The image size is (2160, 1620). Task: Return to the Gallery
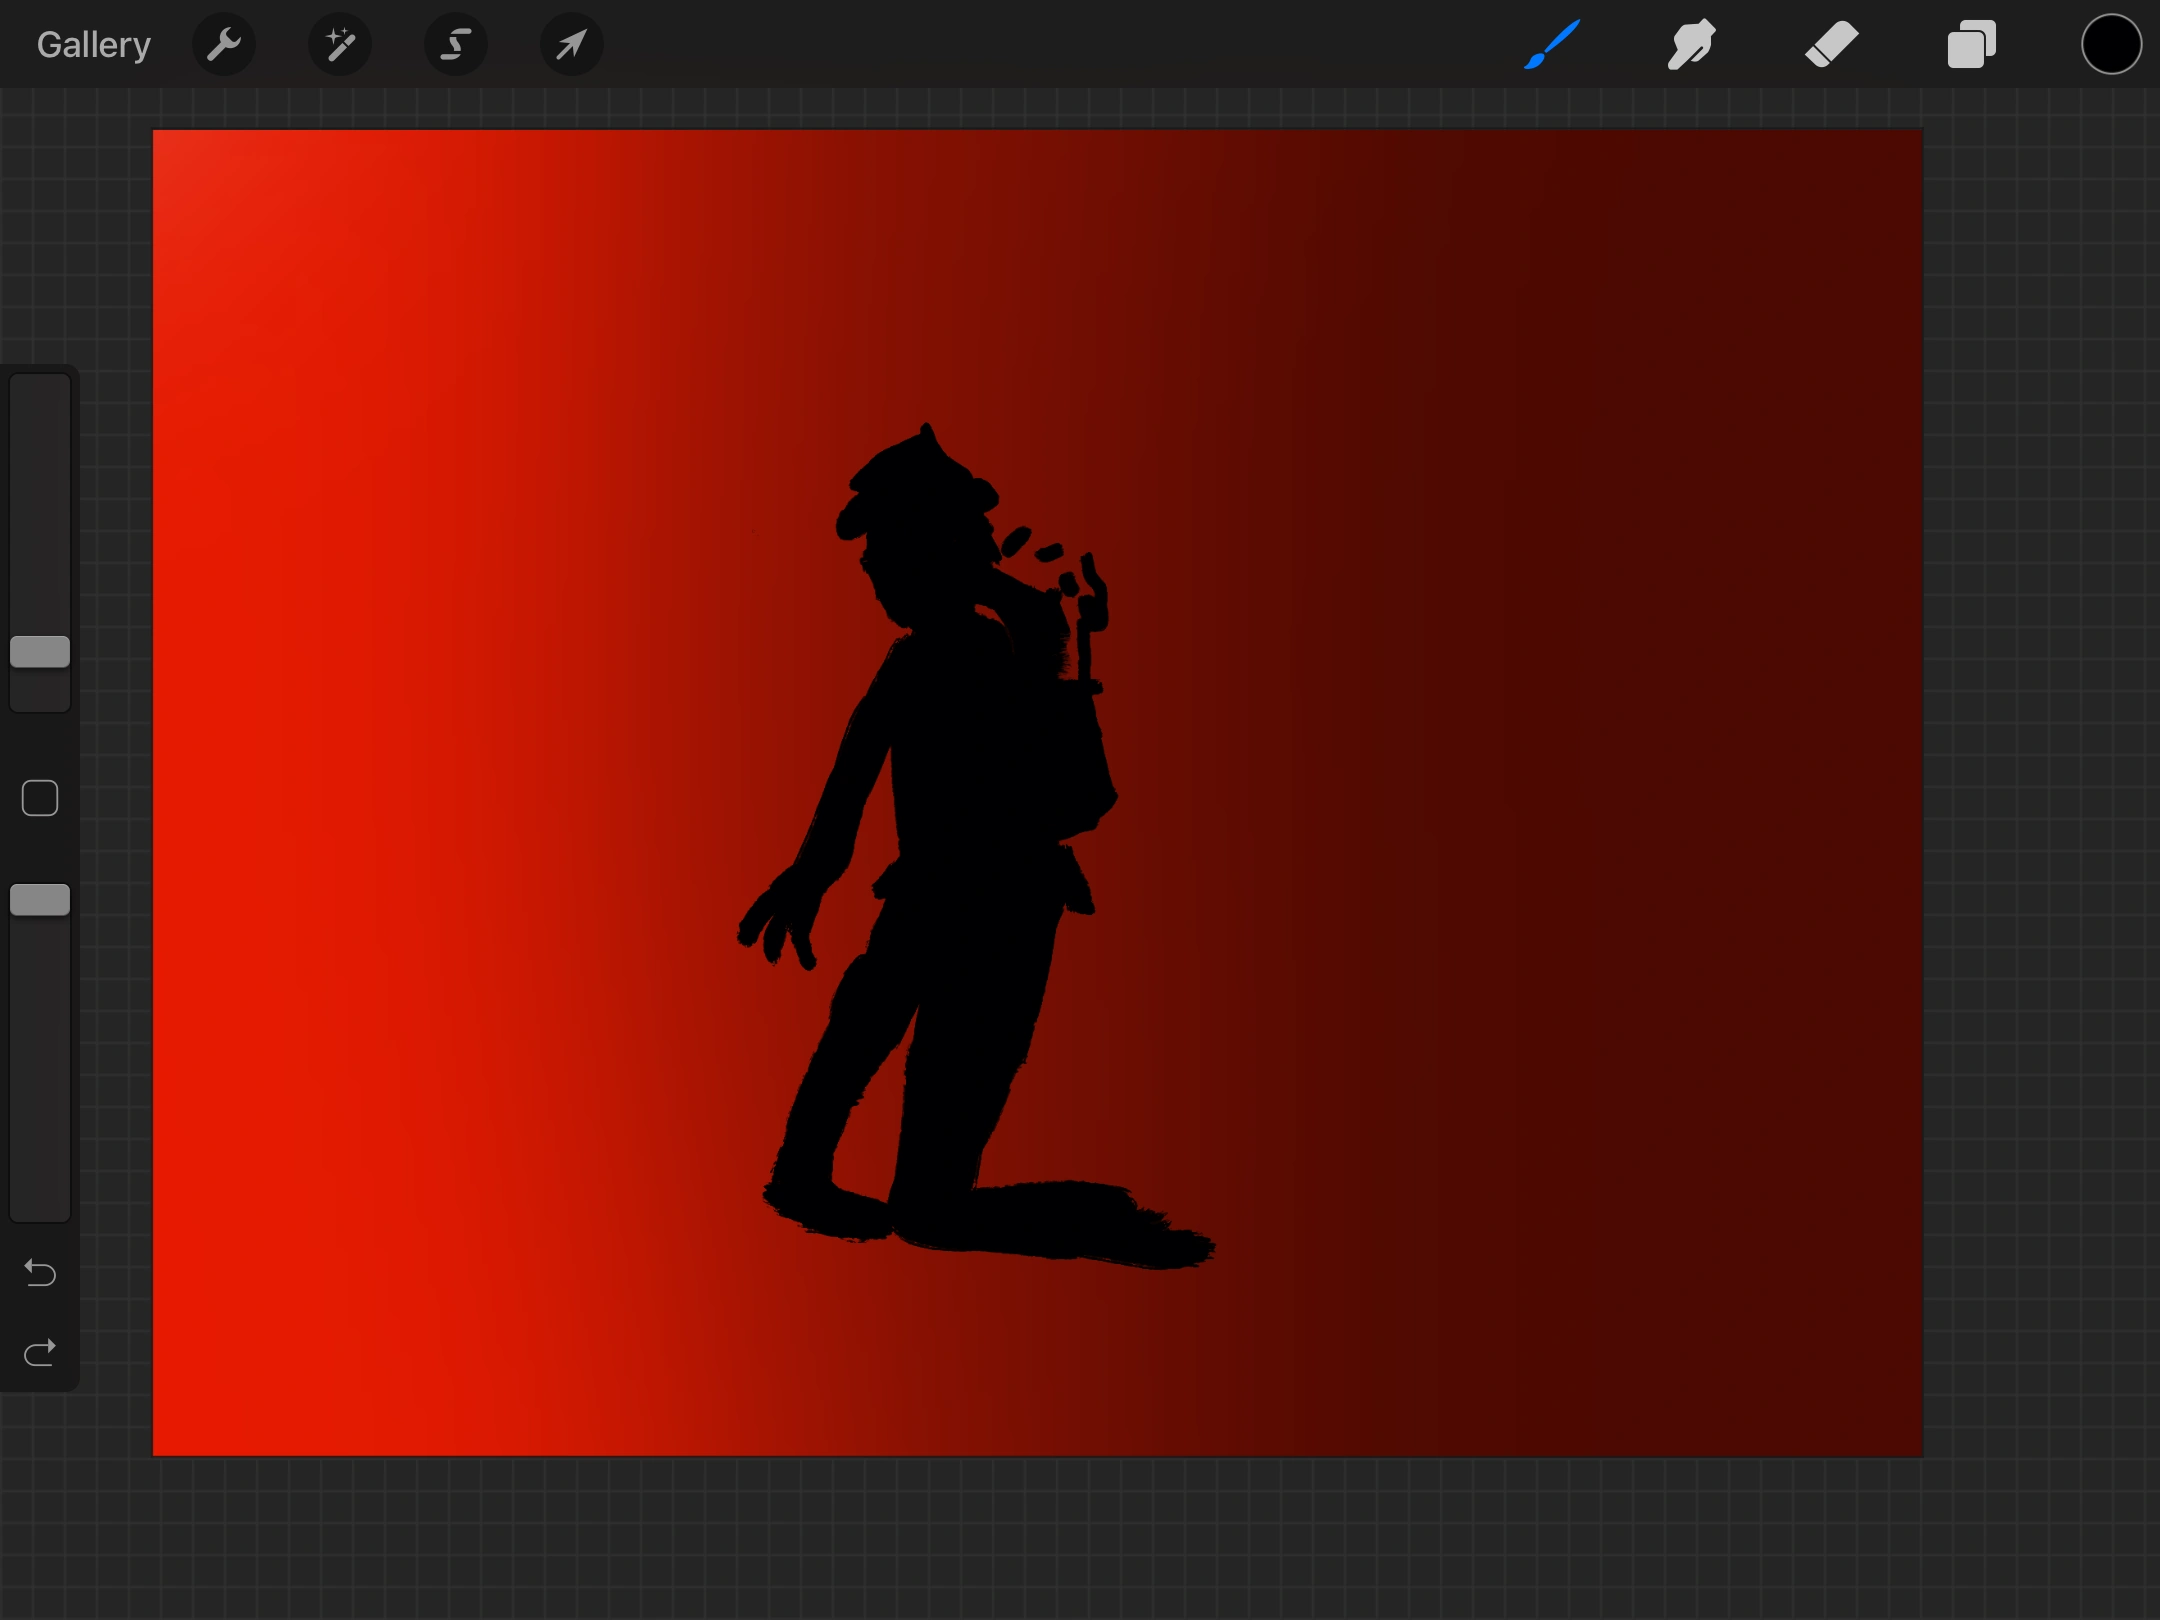93,45
